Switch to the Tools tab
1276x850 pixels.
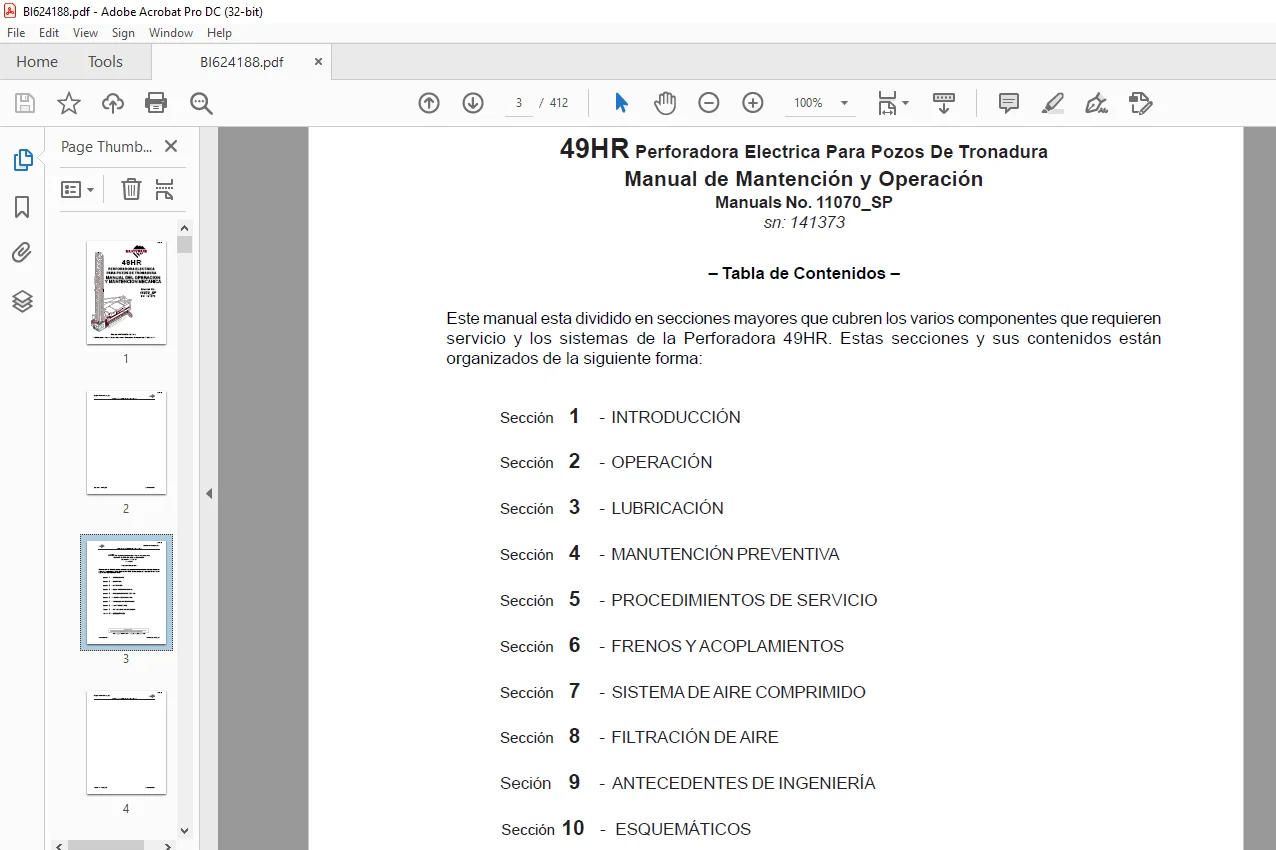(x=105, y=62)
